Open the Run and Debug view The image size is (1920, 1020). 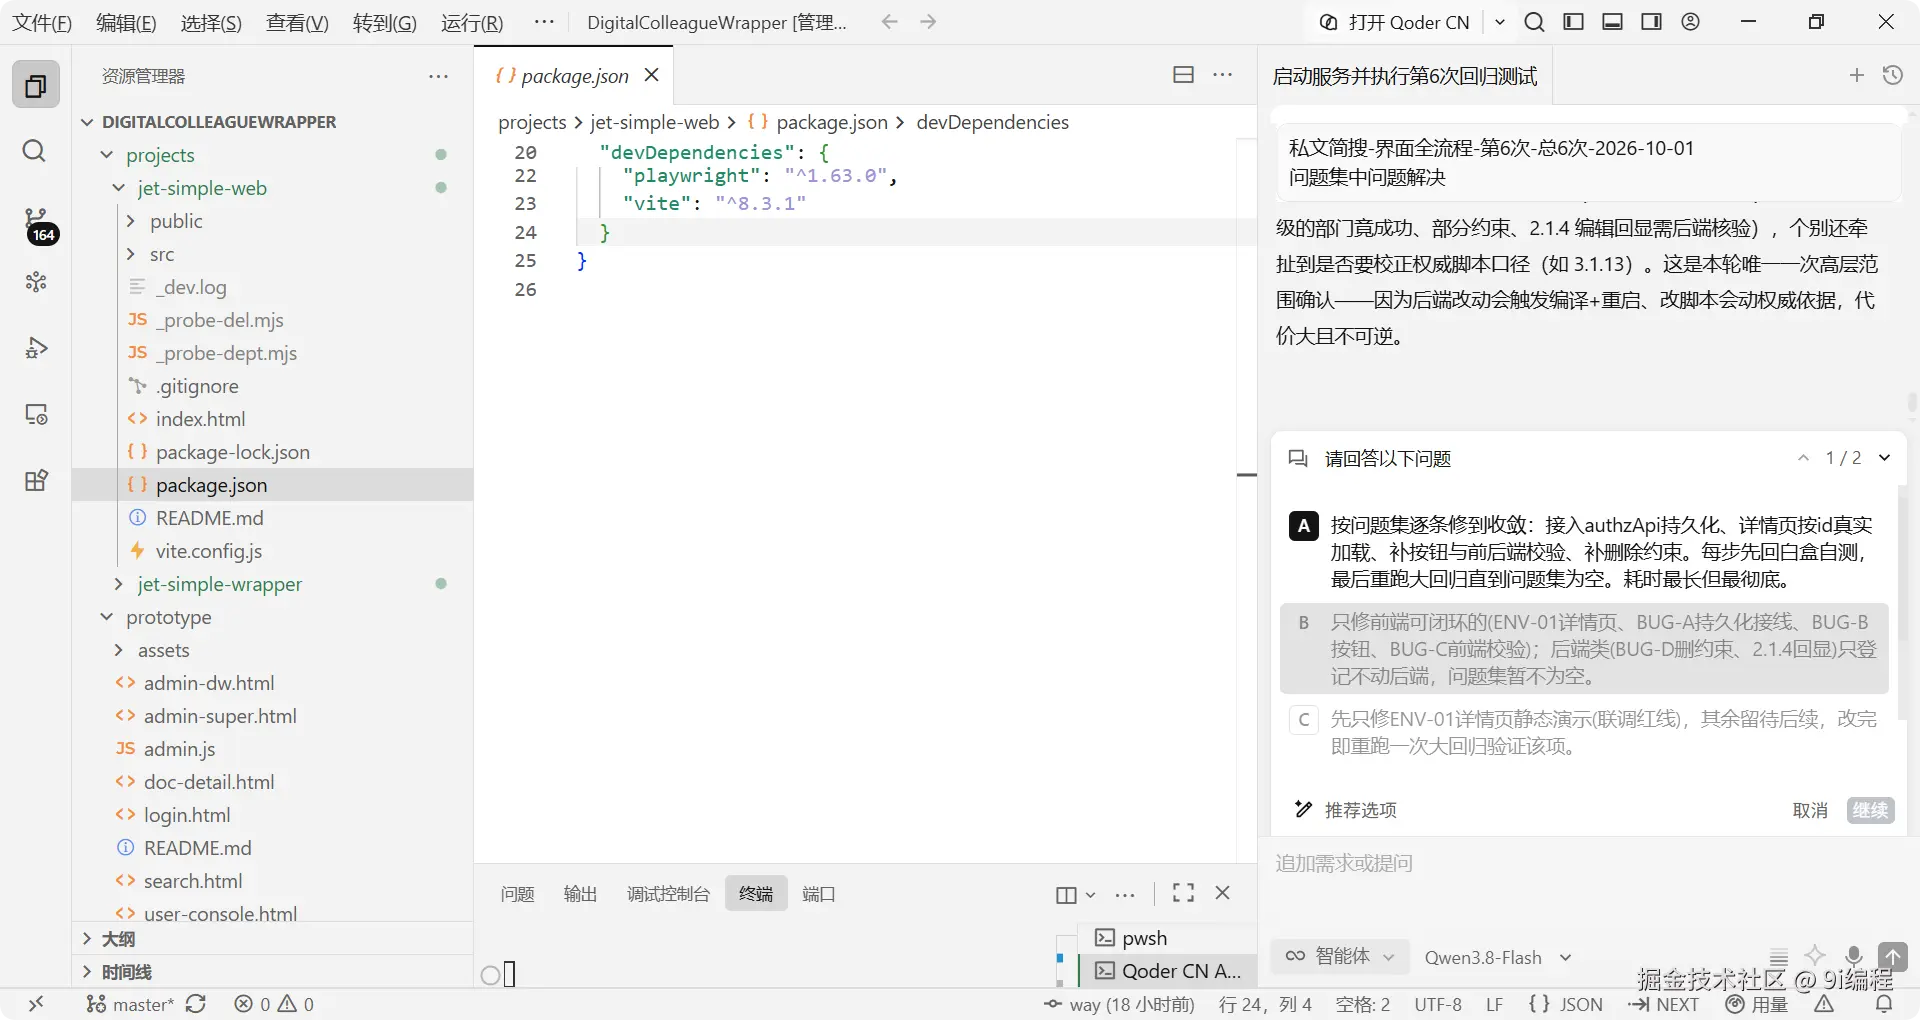click(36, 348)
